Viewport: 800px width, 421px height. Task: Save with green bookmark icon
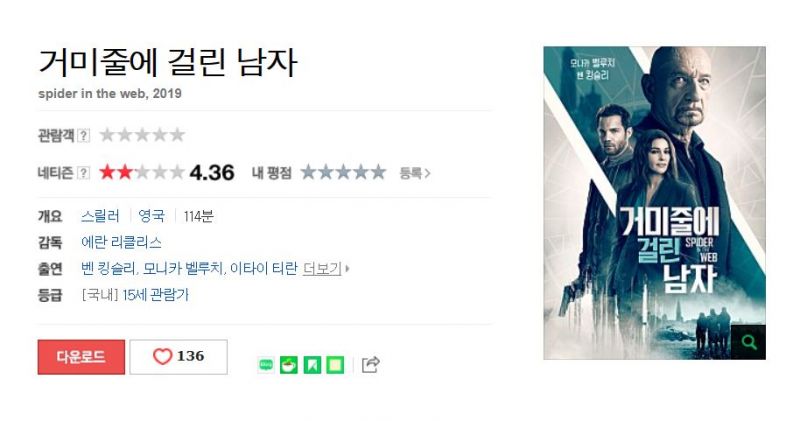coord(312,365)
